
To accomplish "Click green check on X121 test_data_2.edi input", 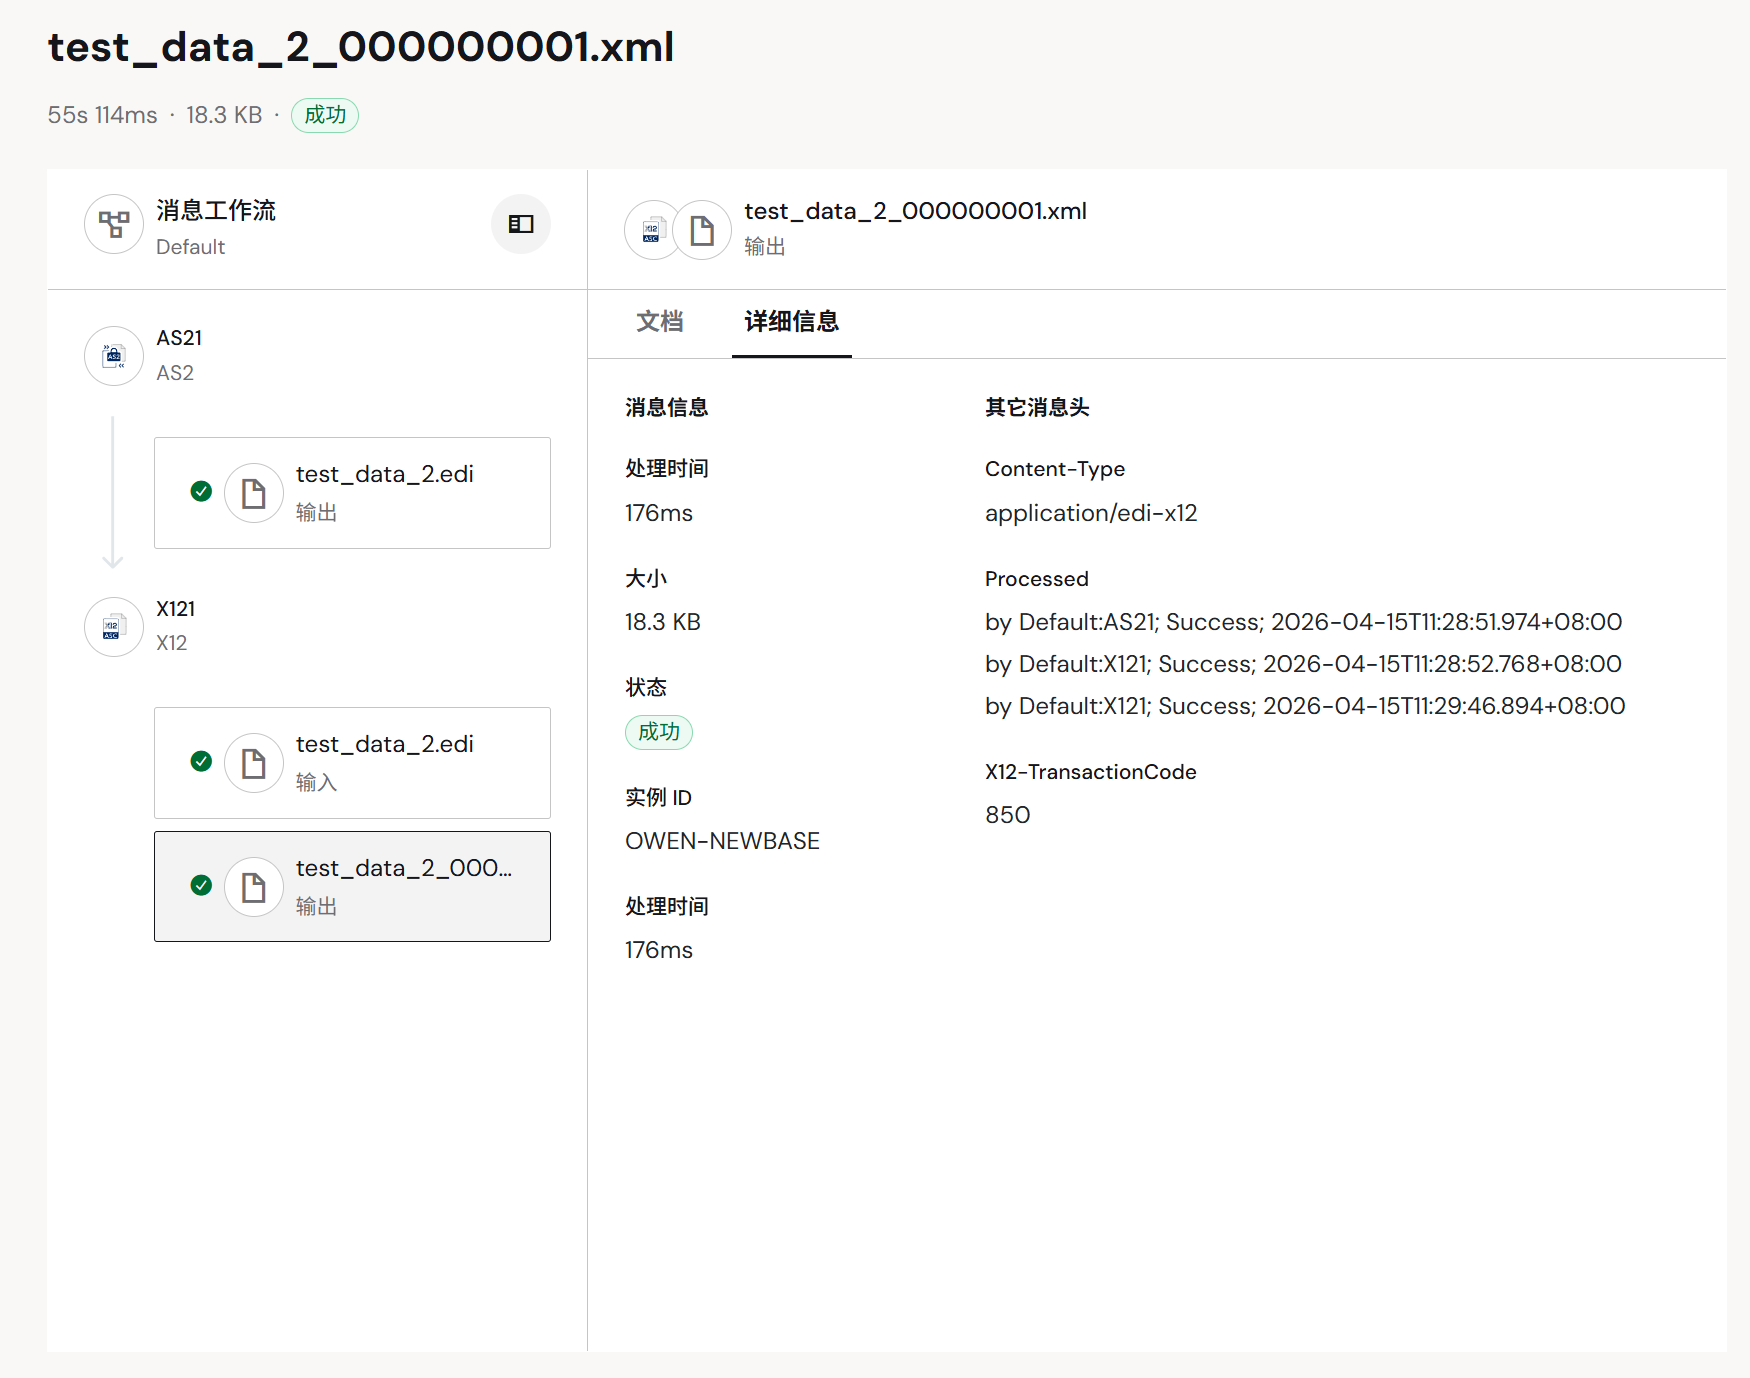I will [x=201, y=761].
